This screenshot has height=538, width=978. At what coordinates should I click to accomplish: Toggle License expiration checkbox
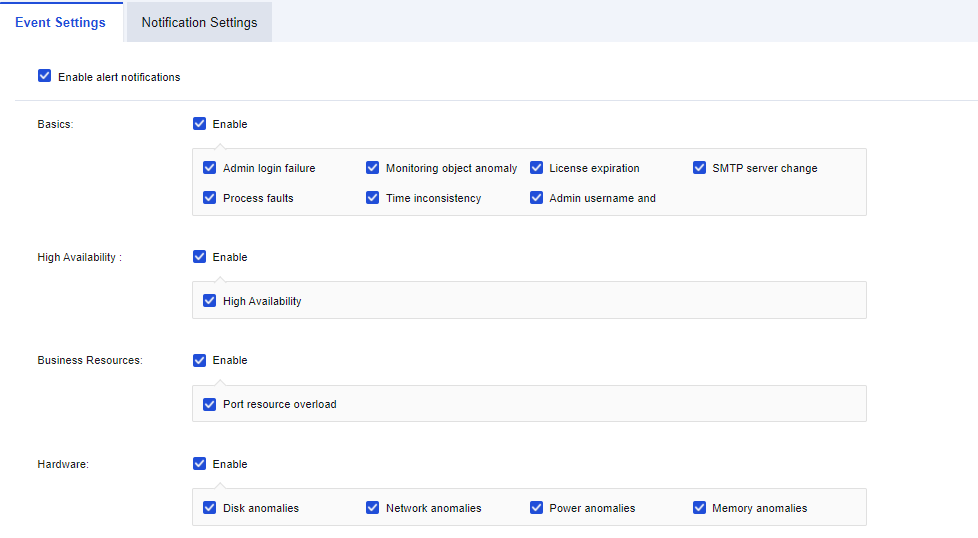pyautogui.click(x=537, y=168)
